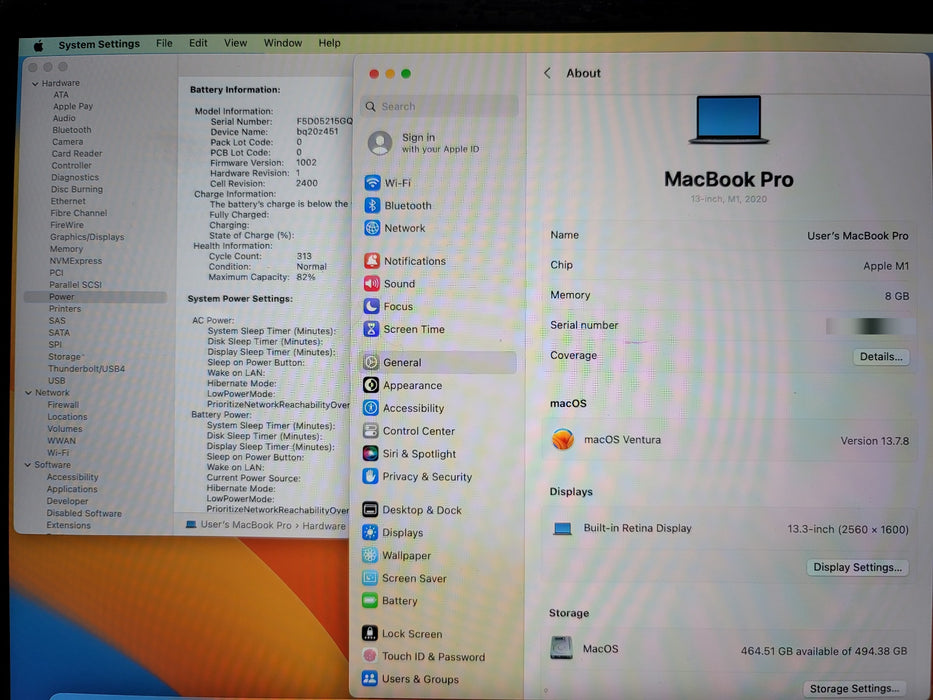933x700 pixels.
Task: Select Screen Saver icon
Action: [x=370, y=577]
